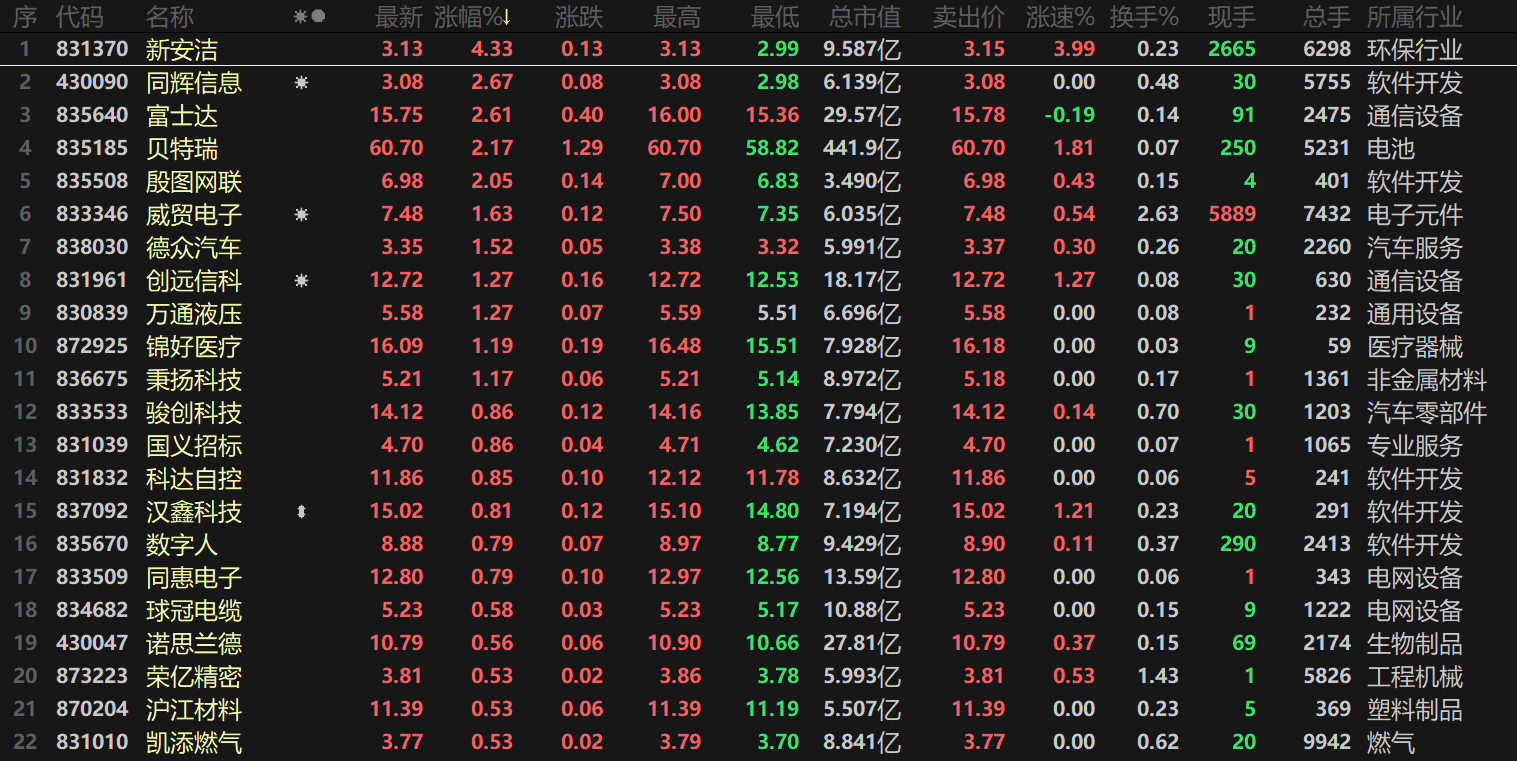Select the 凯添燃气 row name
The image size is (1517, 761).
[194, 743]
